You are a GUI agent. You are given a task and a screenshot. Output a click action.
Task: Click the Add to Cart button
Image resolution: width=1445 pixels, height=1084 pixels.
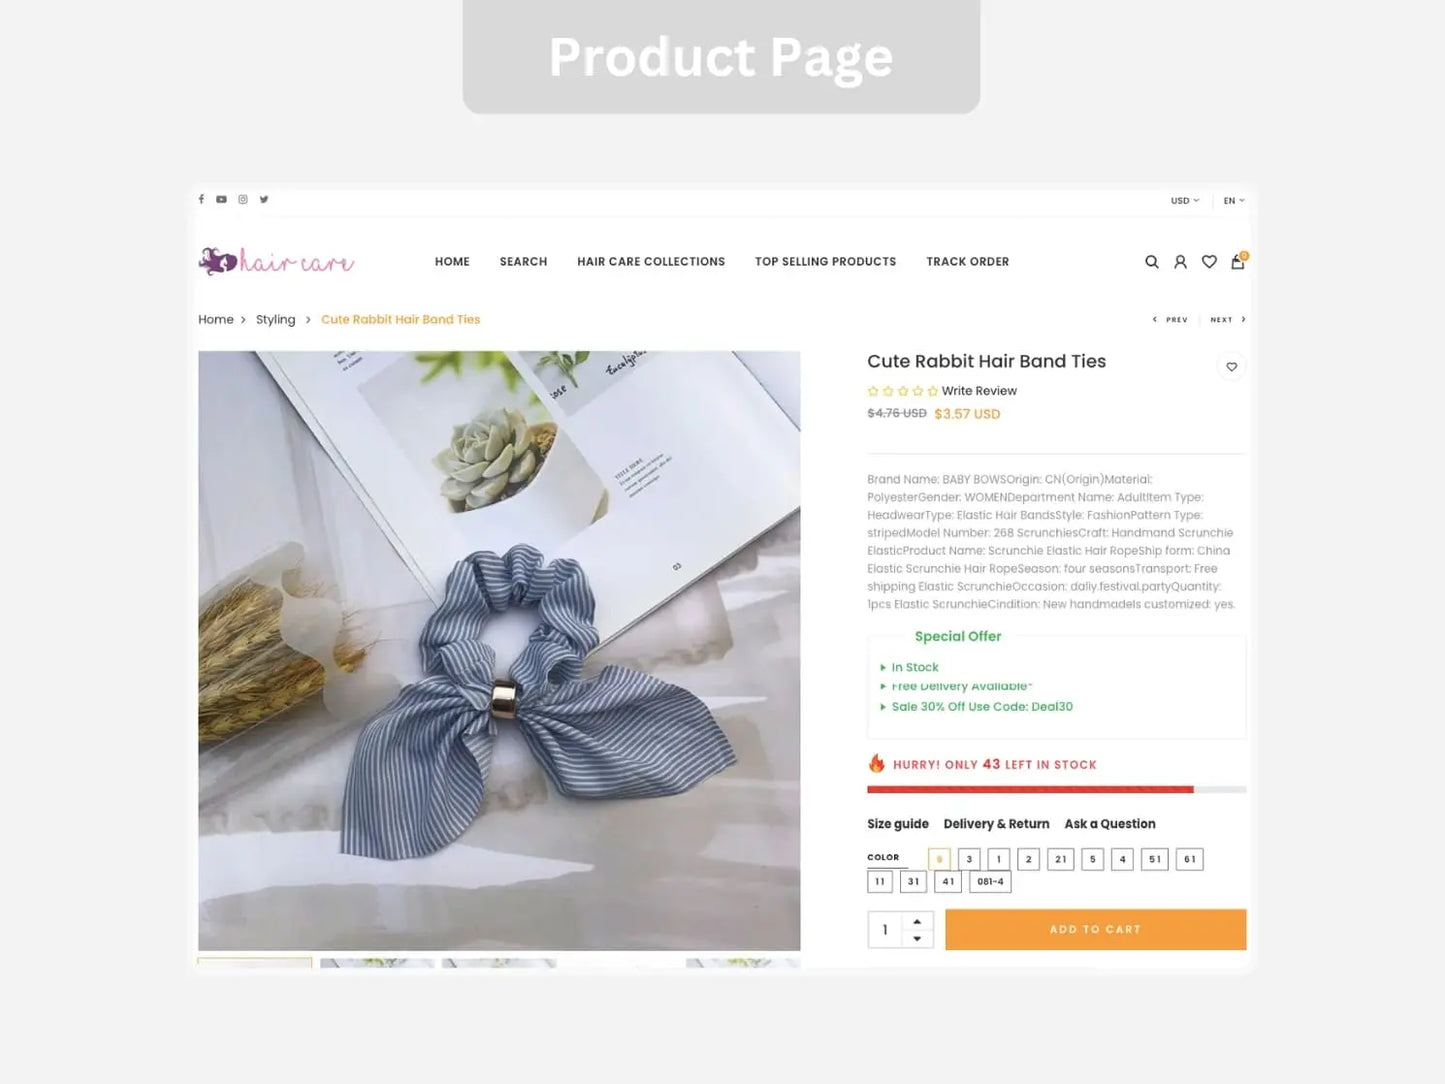[1096, 929]
